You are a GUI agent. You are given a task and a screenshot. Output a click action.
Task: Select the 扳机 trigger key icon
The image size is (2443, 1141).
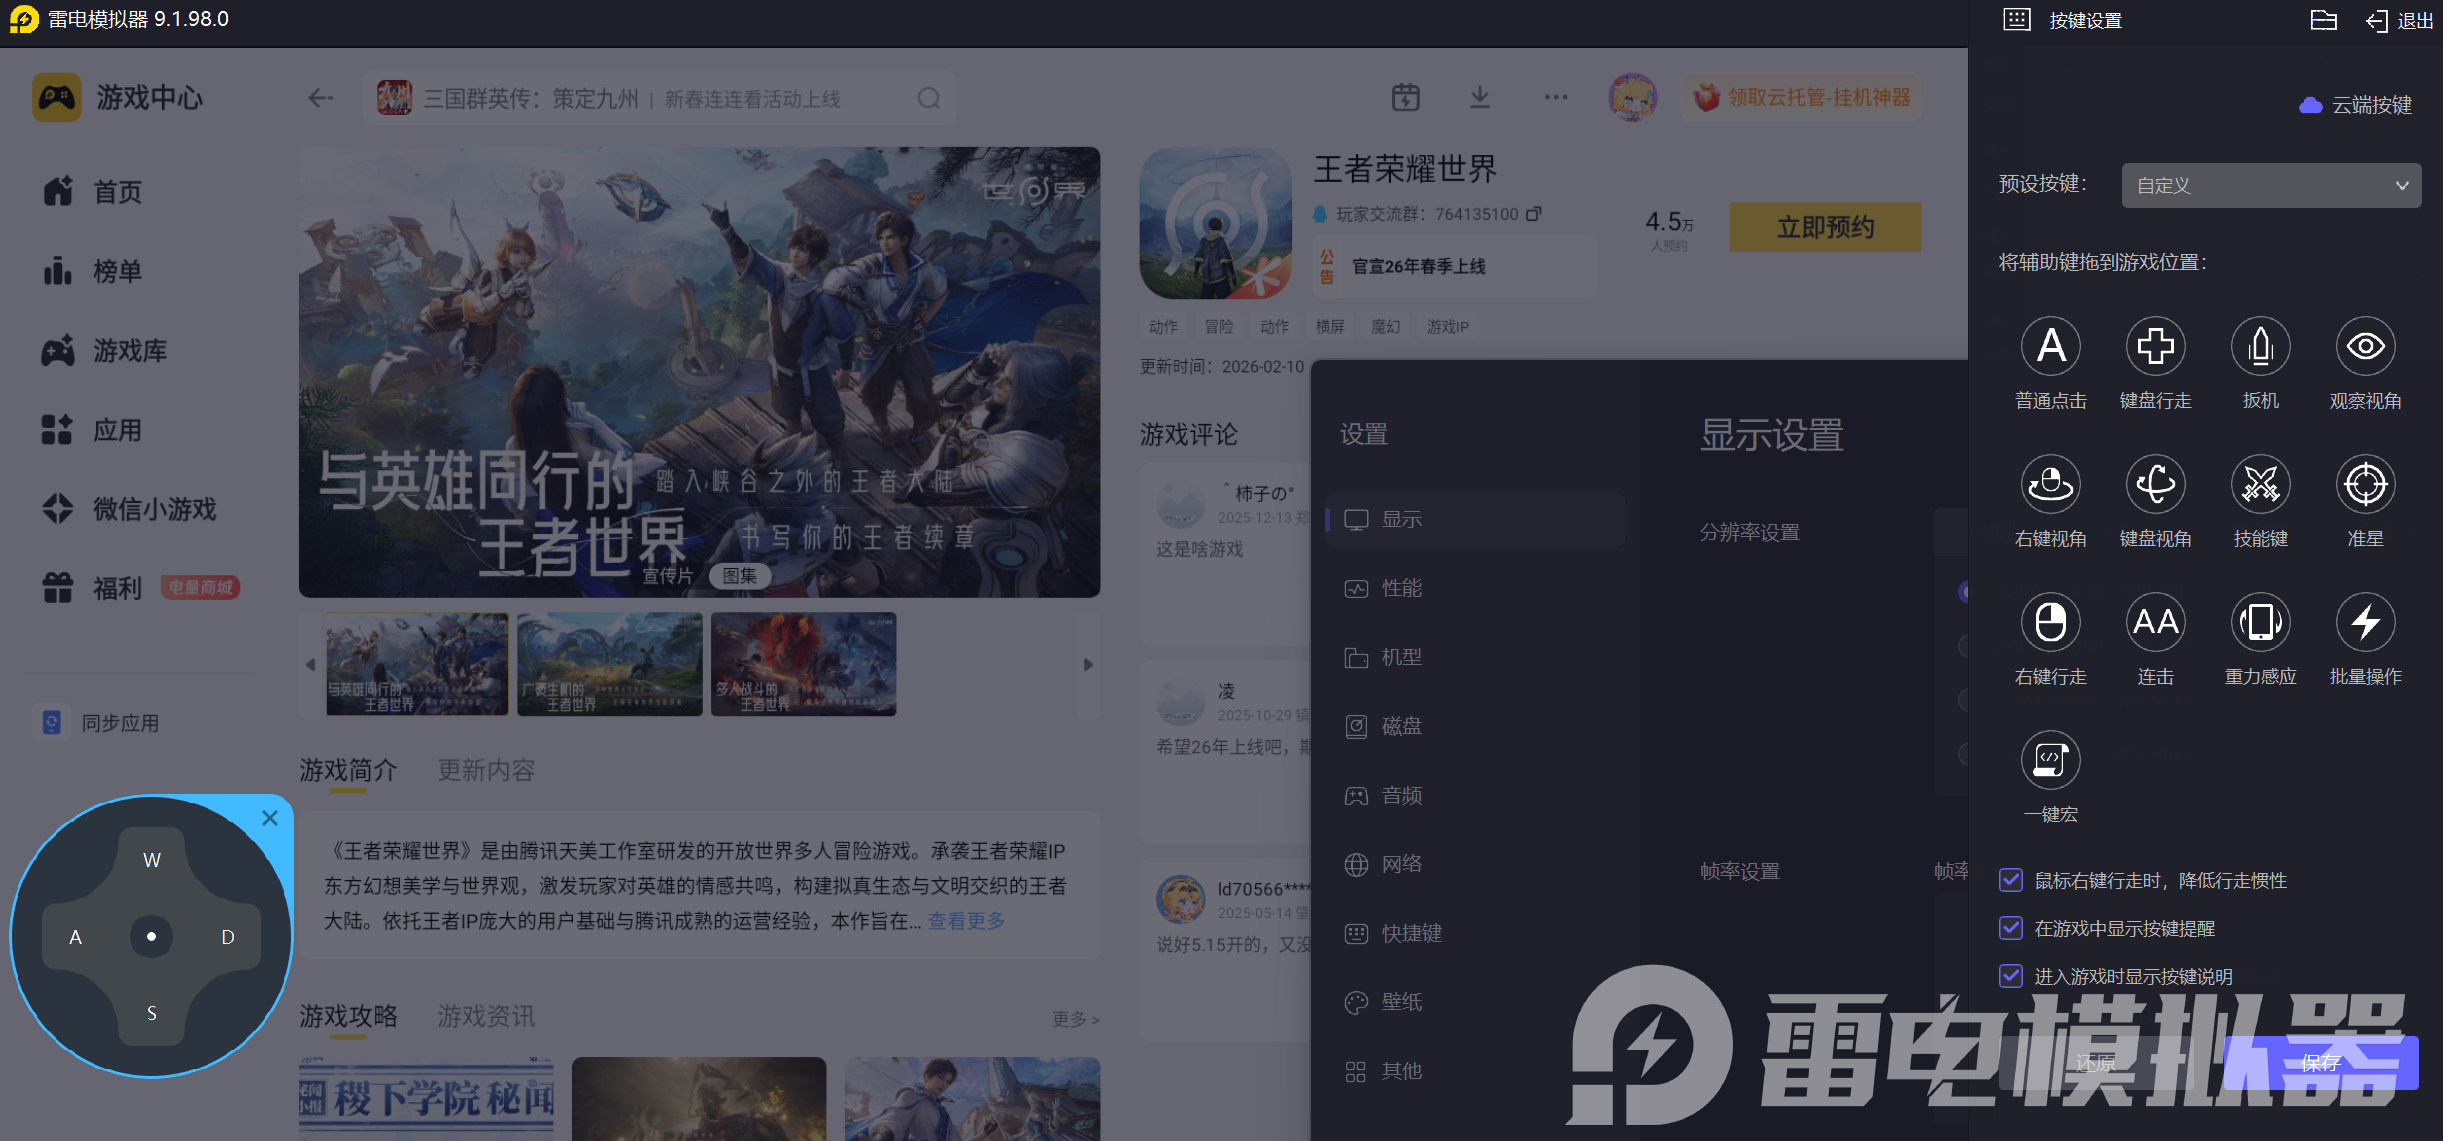pos(2260,347)
